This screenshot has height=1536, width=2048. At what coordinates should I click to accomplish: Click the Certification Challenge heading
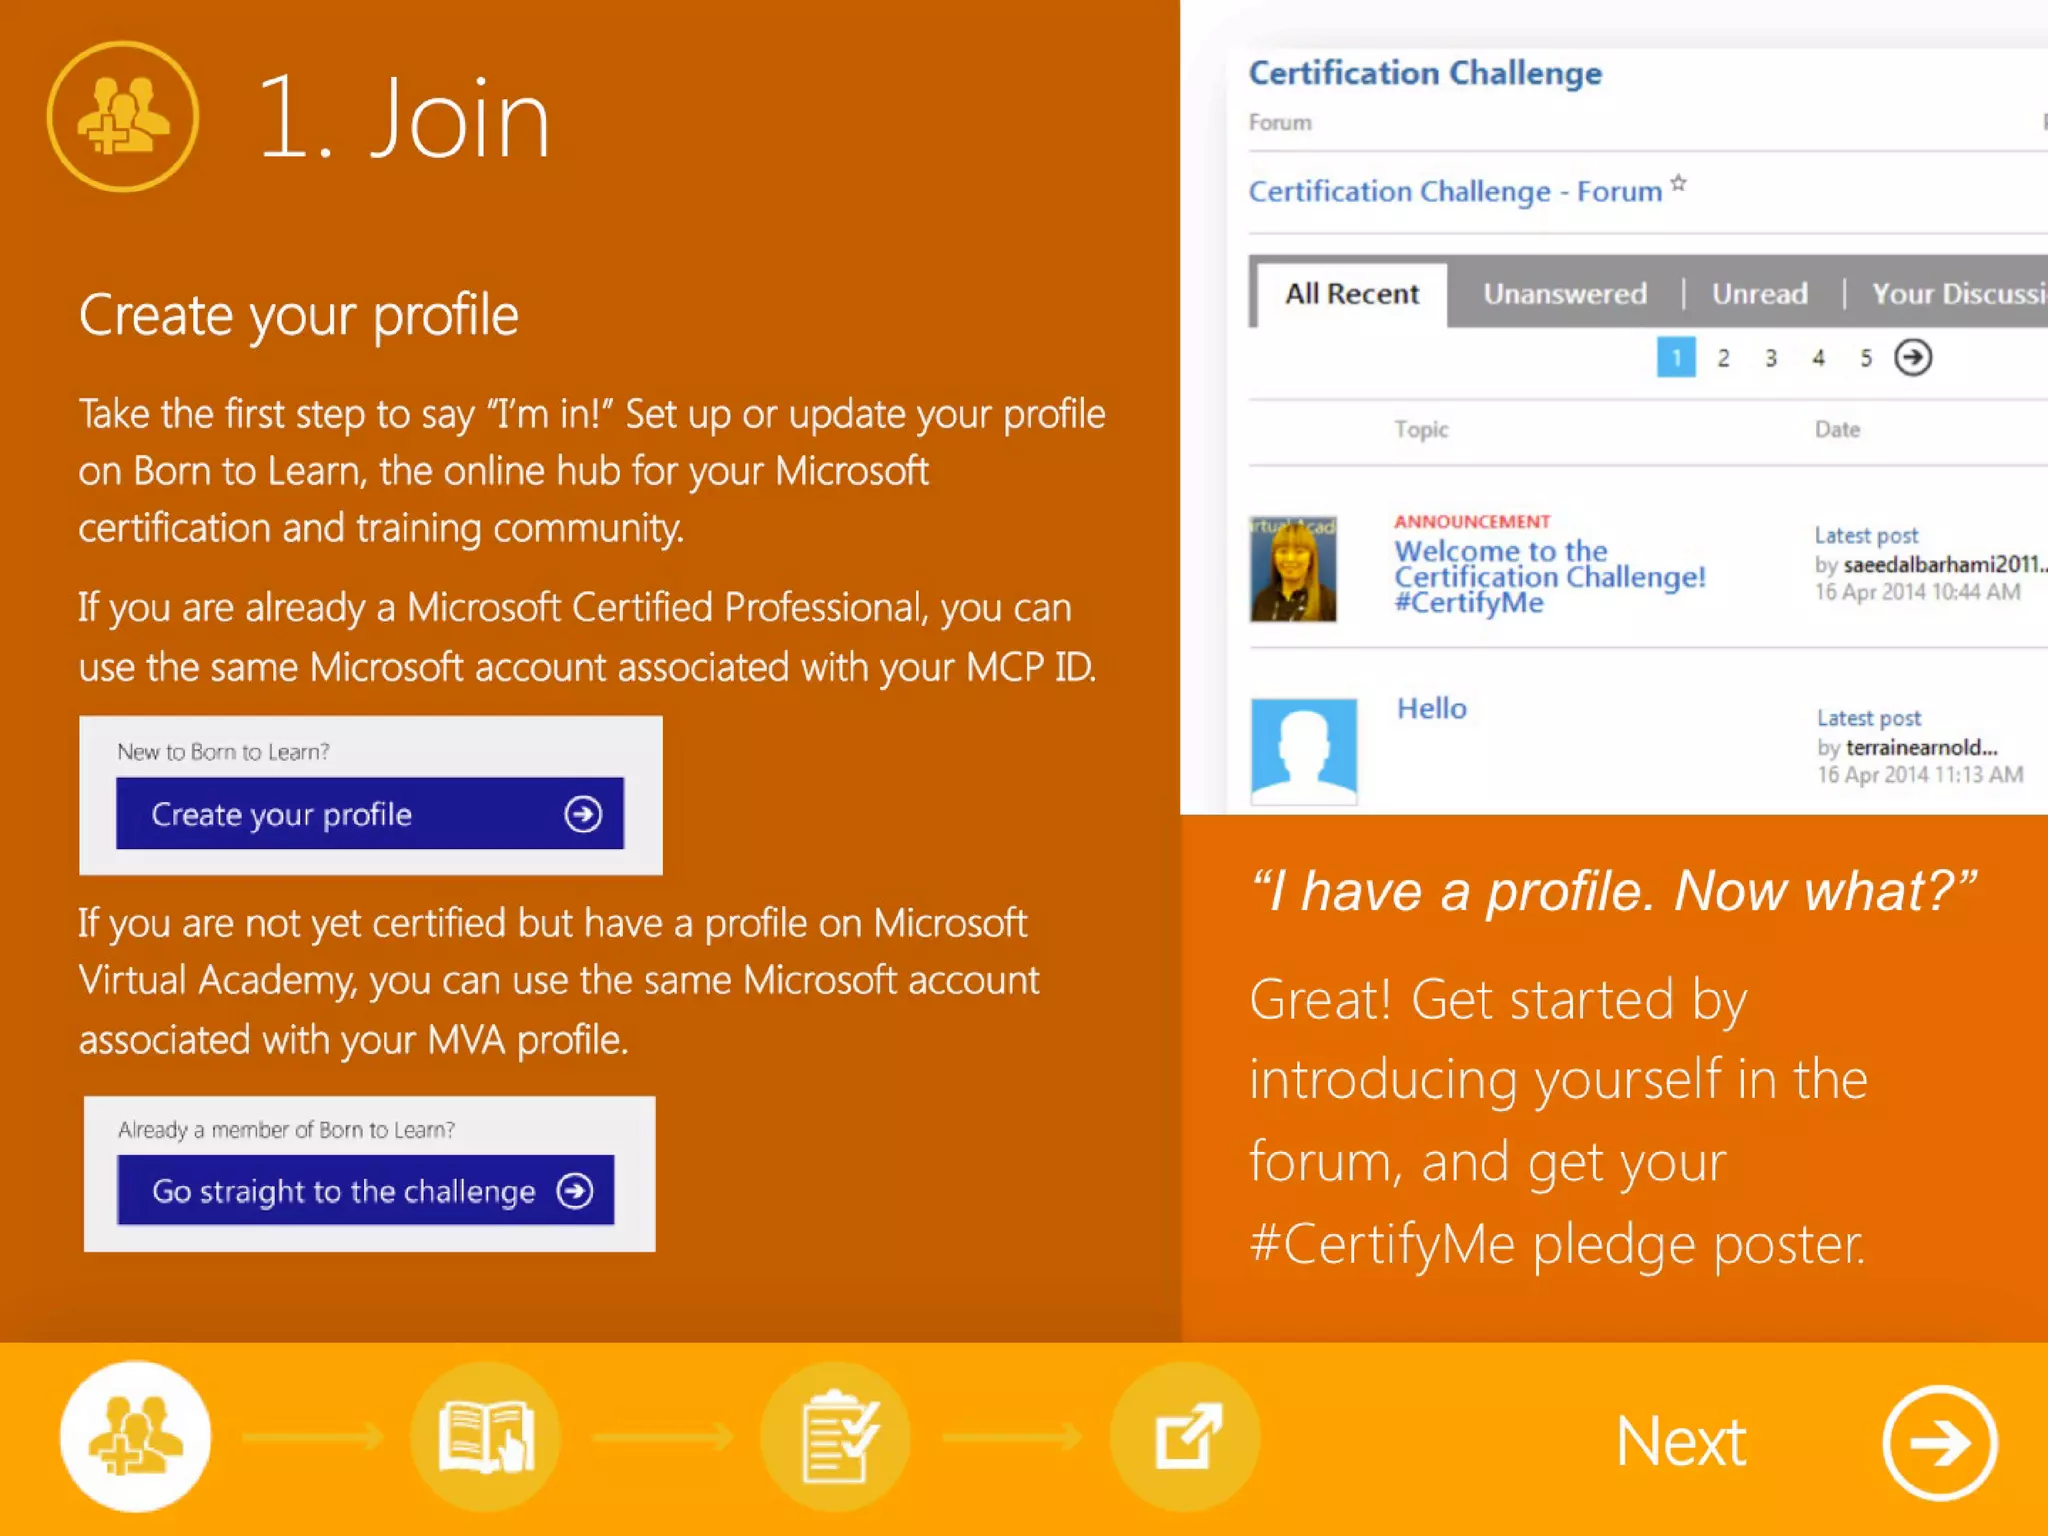pyautogui.click(x=1425, y=73)
